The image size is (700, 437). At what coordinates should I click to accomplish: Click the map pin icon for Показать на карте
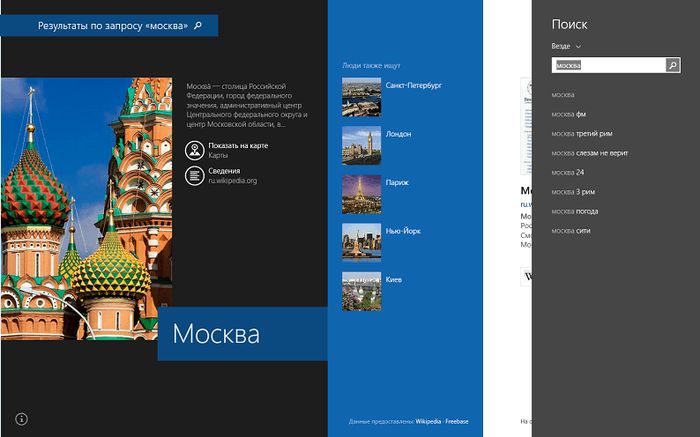point(193,150)
